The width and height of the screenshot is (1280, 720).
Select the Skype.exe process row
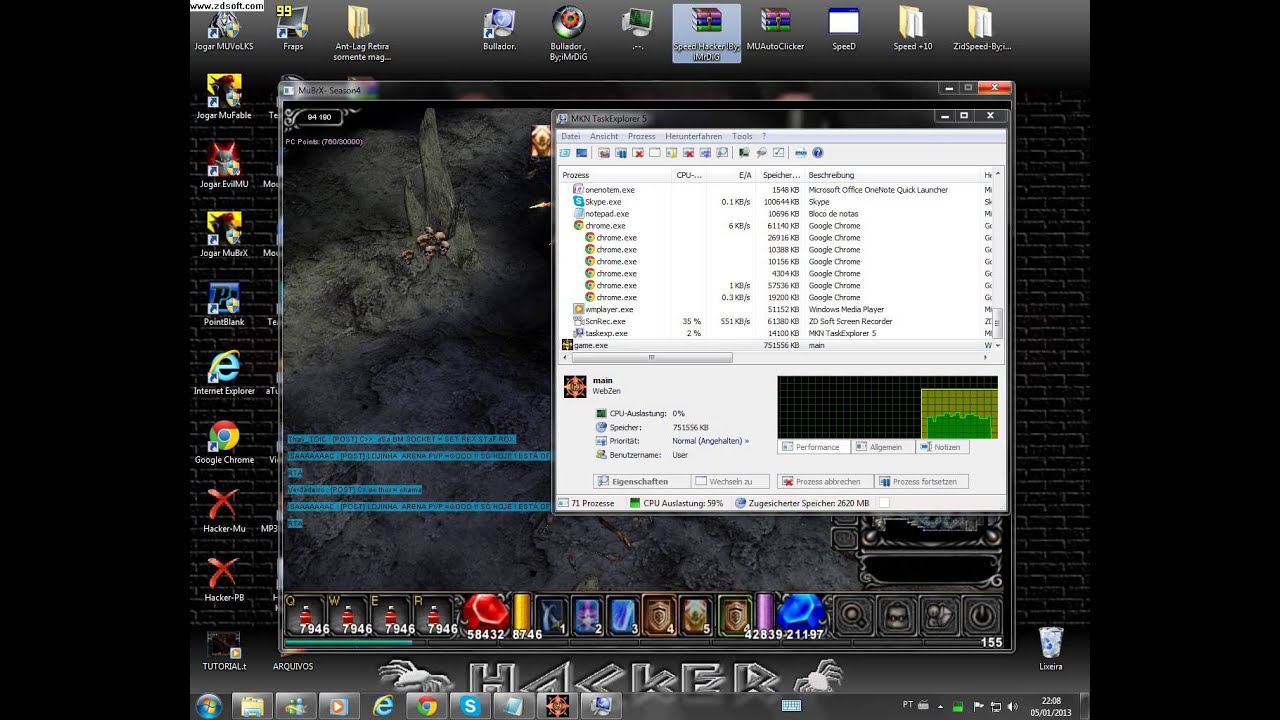point(776,202)
